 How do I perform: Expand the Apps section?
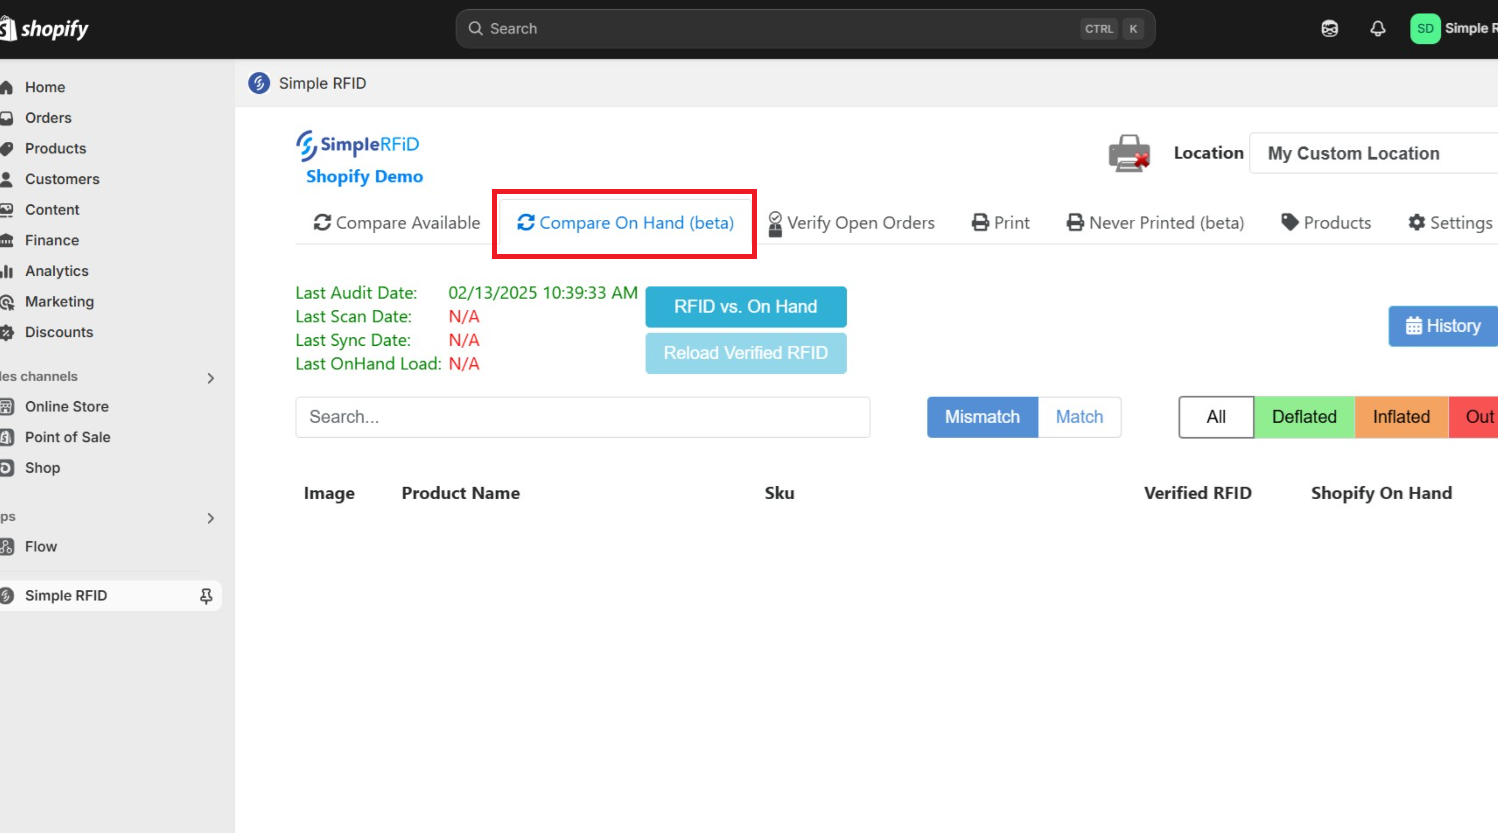pos(210,518)
